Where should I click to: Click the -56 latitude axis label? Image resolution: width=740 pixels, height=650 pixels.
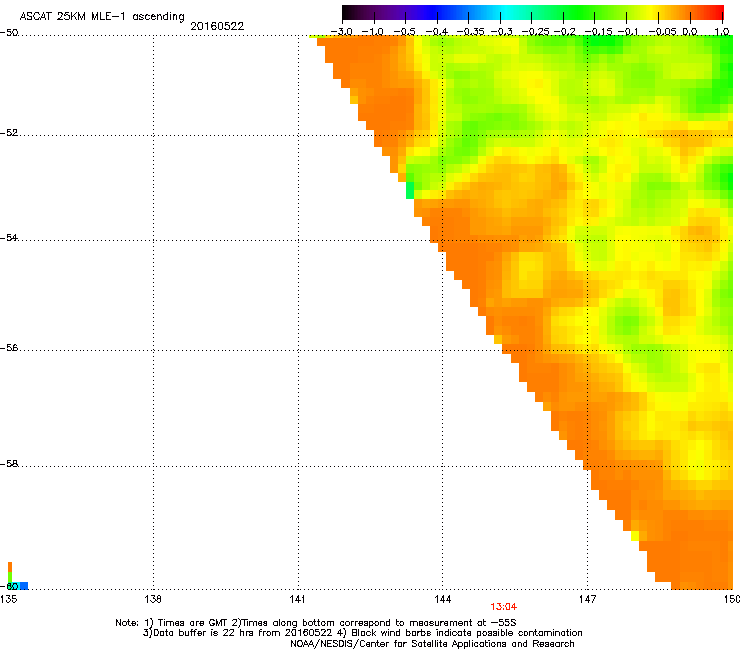coord(9,347)
